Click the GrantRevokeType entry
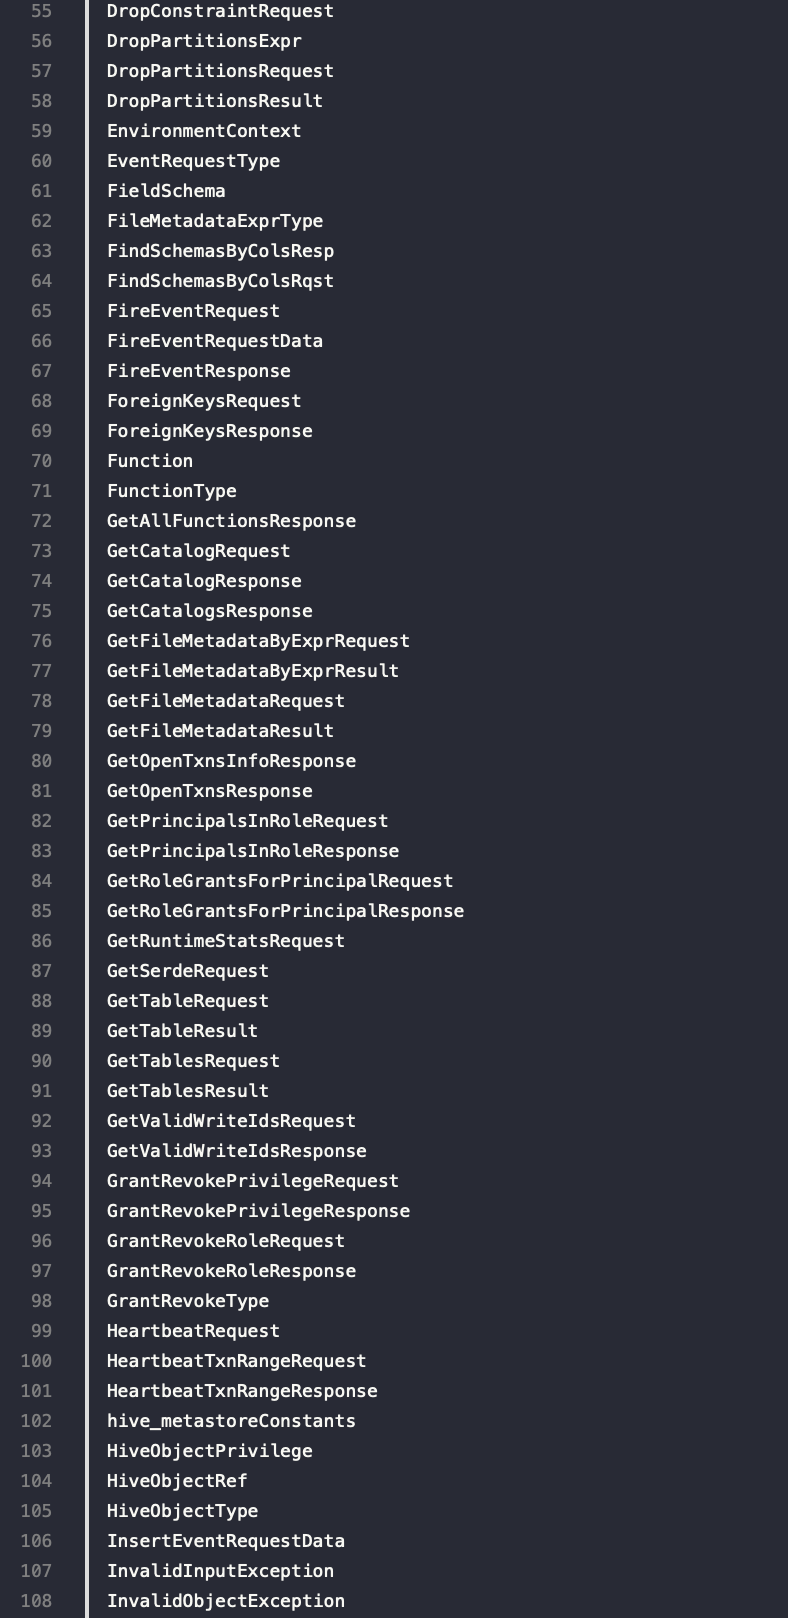Screen dimensions: 788x1618 [188, 1301]
